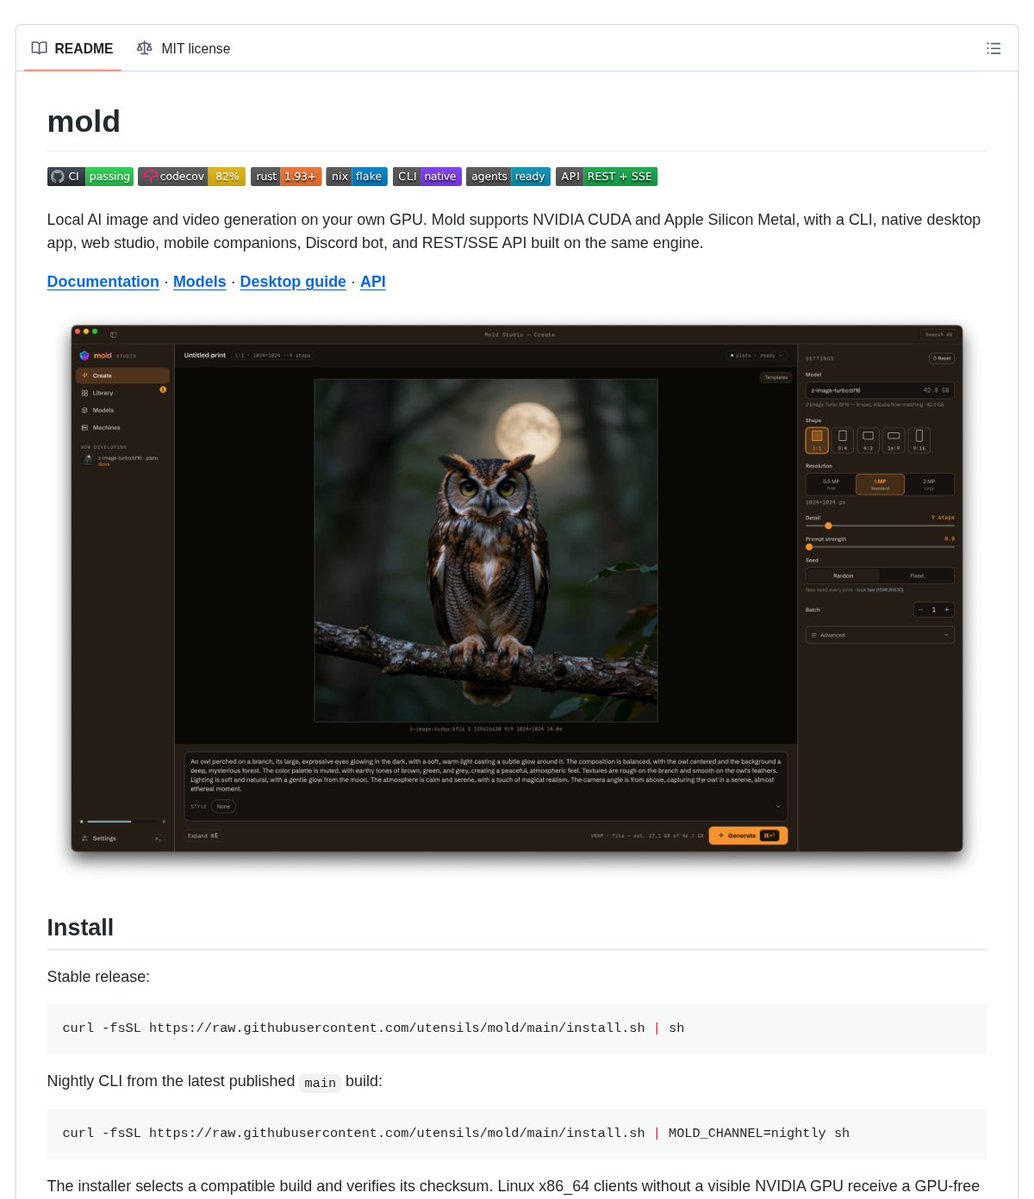Viewport: 1034px width, 1199px height.
Task: Click the CLI native badge
Action: (x=427, y=177)
